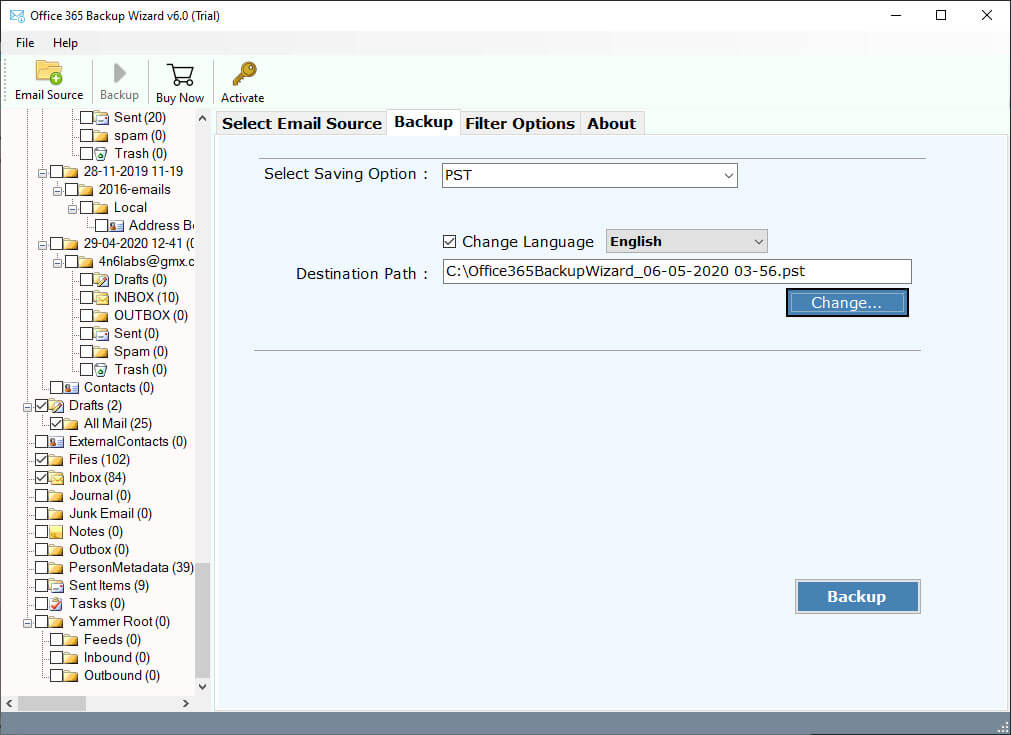1011x735 pixels.
Task: Click the tree scroll left arrow
Action: click(x=9, y=703)
